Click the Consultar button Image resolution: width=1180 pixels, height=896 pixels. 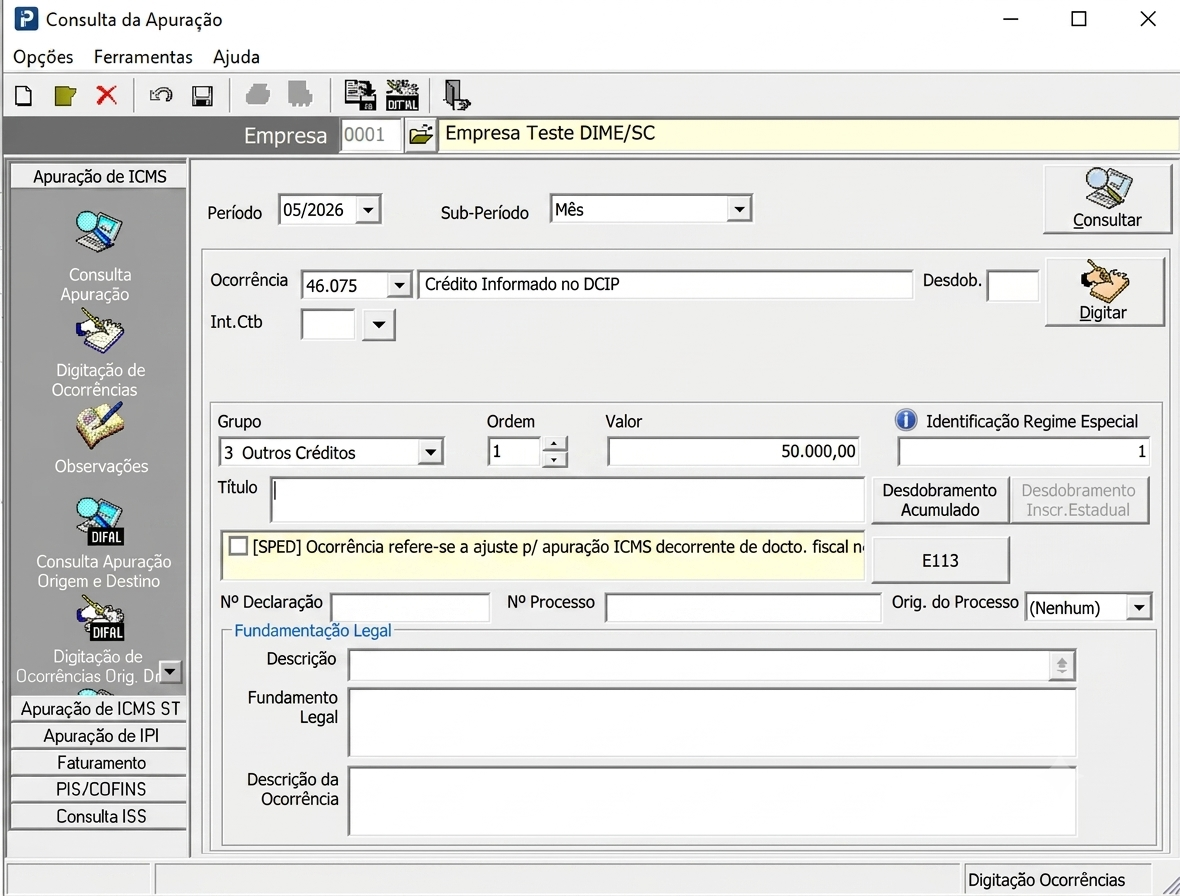point(1107,199)
